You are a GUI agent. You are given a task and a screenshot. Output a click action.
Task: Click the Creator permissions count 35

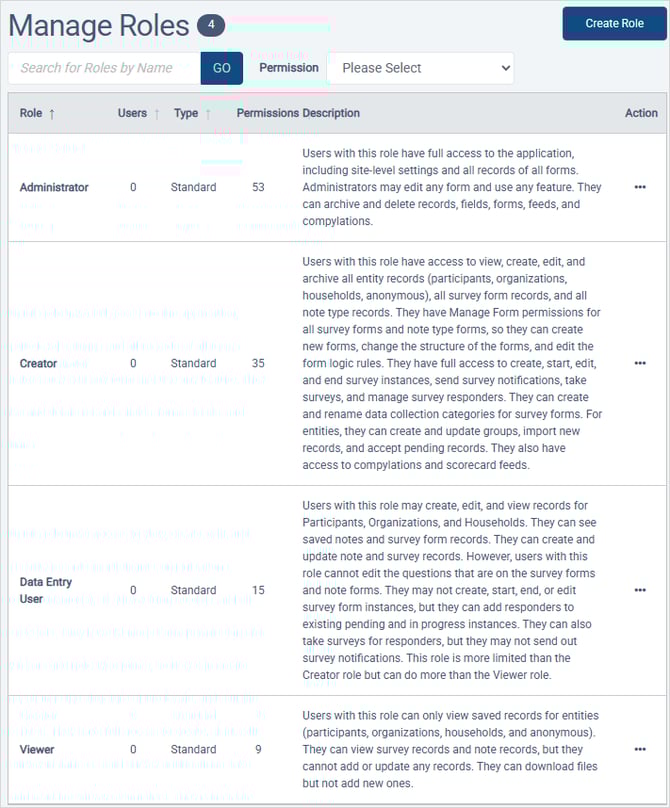[x=258, y=363]
